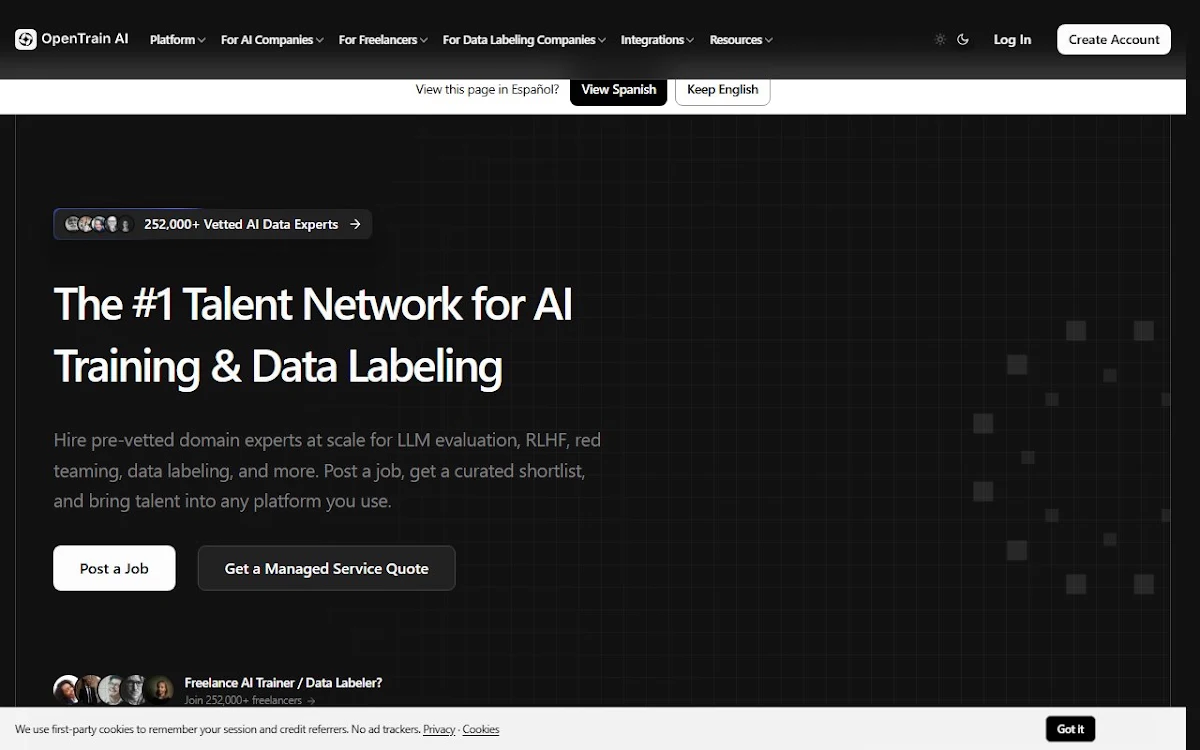Open the Resources dropdown
1200x750 pixels.
[741, 40]
